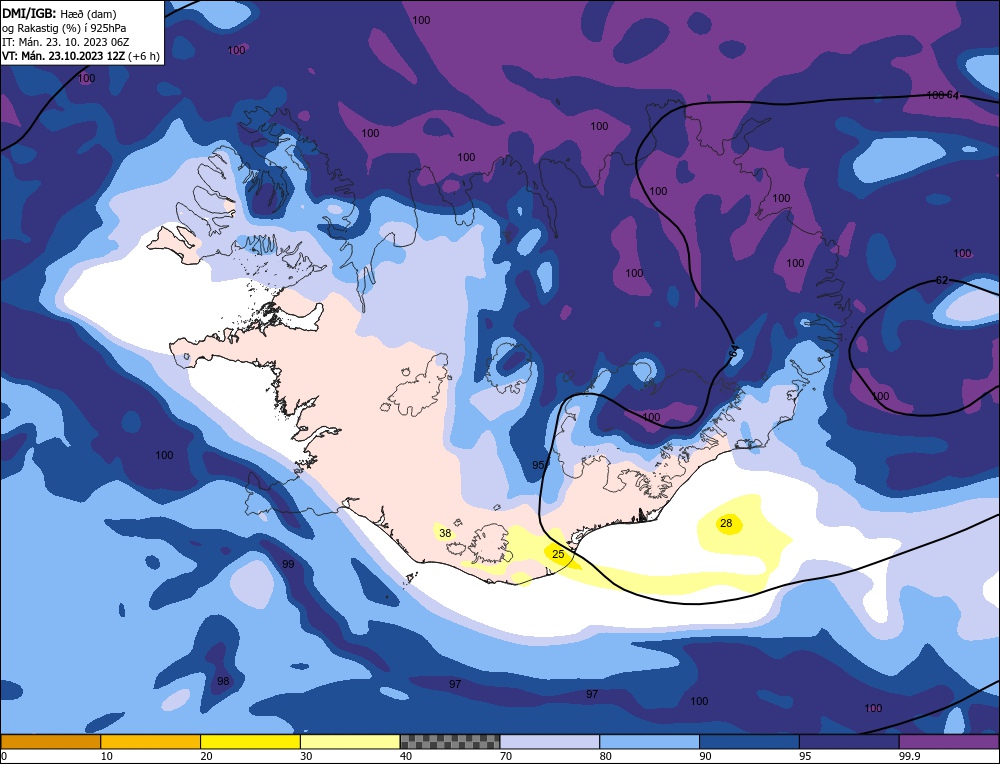Click the lavender 70–80 legend swatch
This screenshot has height=764, width=1000.
(x=550, y=742)
